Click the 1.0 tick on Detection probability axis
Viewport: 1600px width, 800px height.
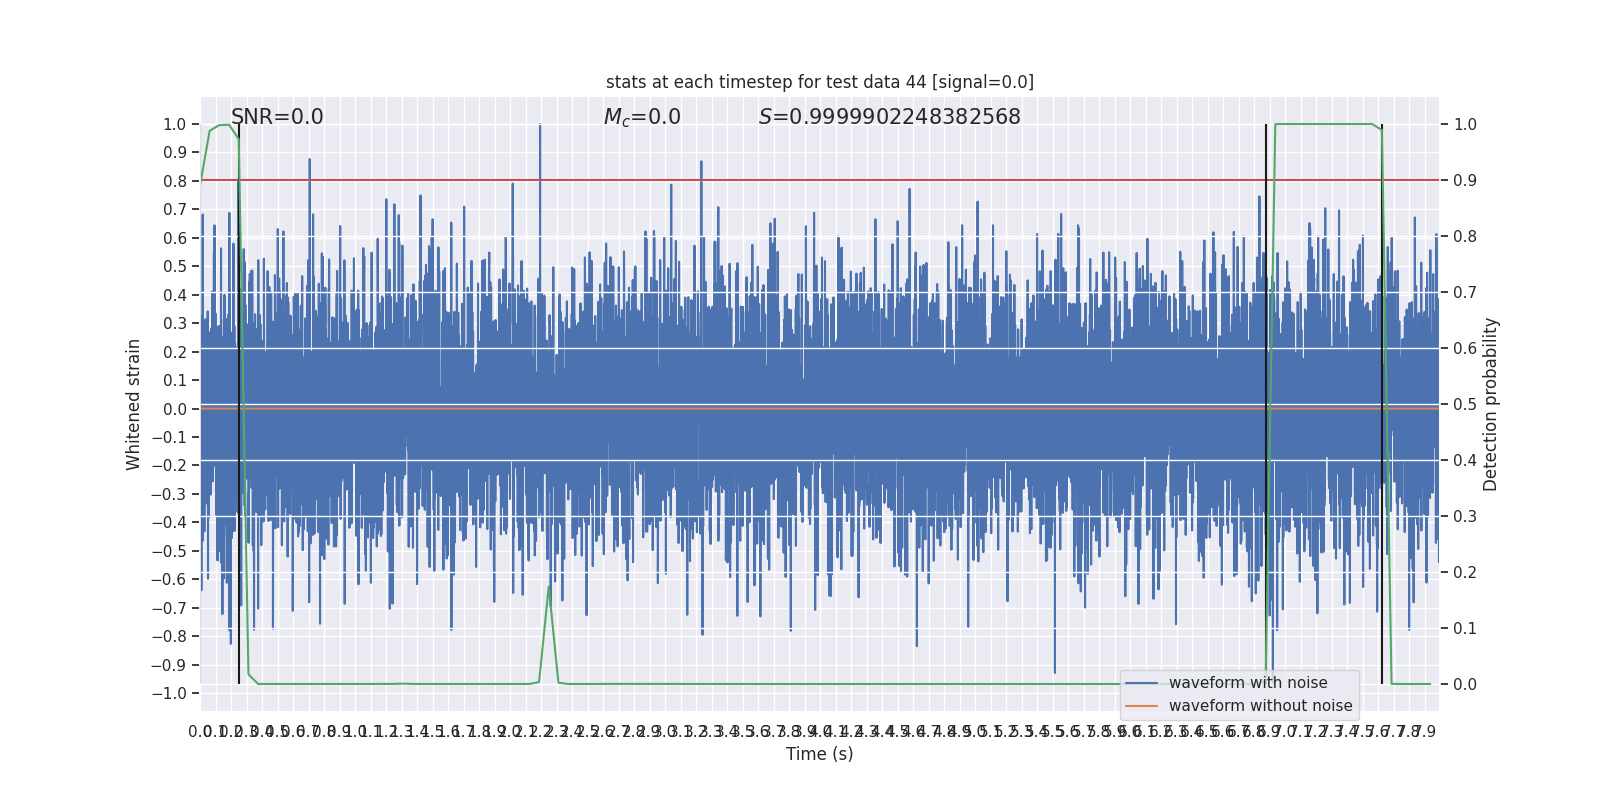tap(1465, 124)
